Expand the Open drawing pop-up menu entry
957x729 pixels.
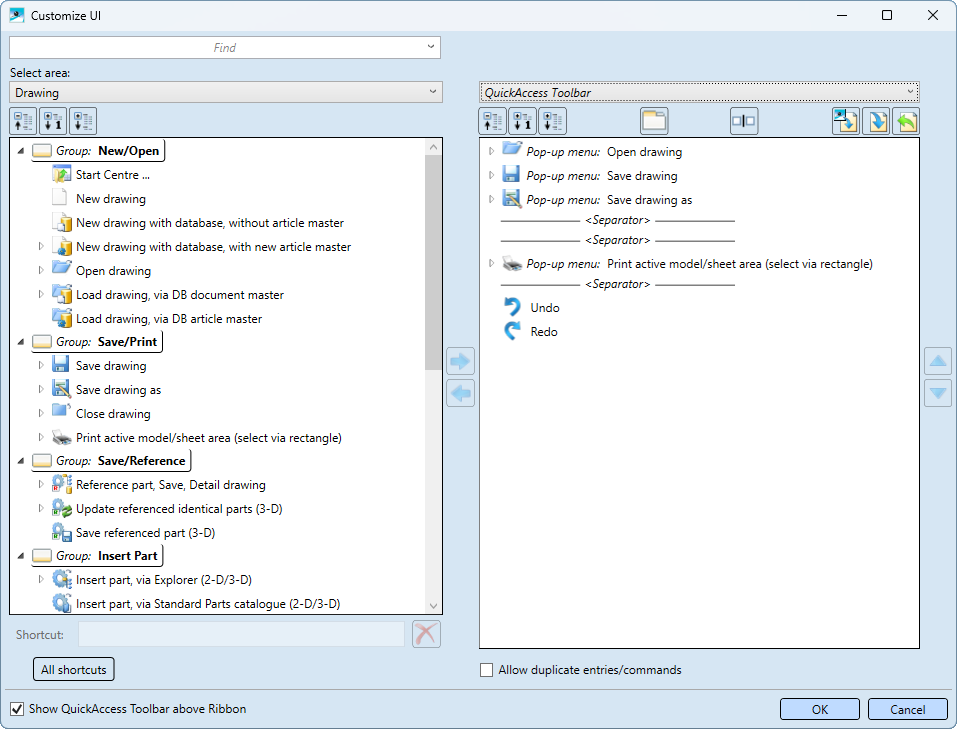click(x=490, y=151)
